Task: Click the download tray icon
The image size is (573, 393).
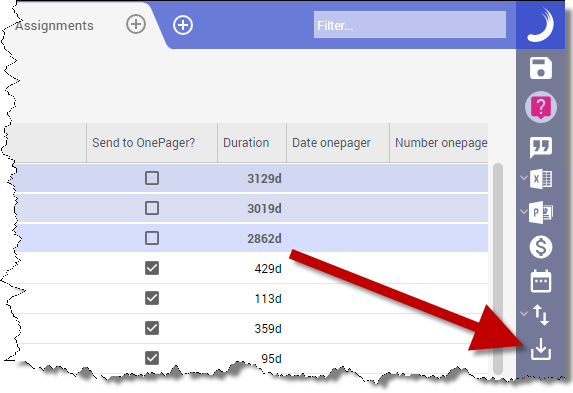Action: [x=541, y=349]
